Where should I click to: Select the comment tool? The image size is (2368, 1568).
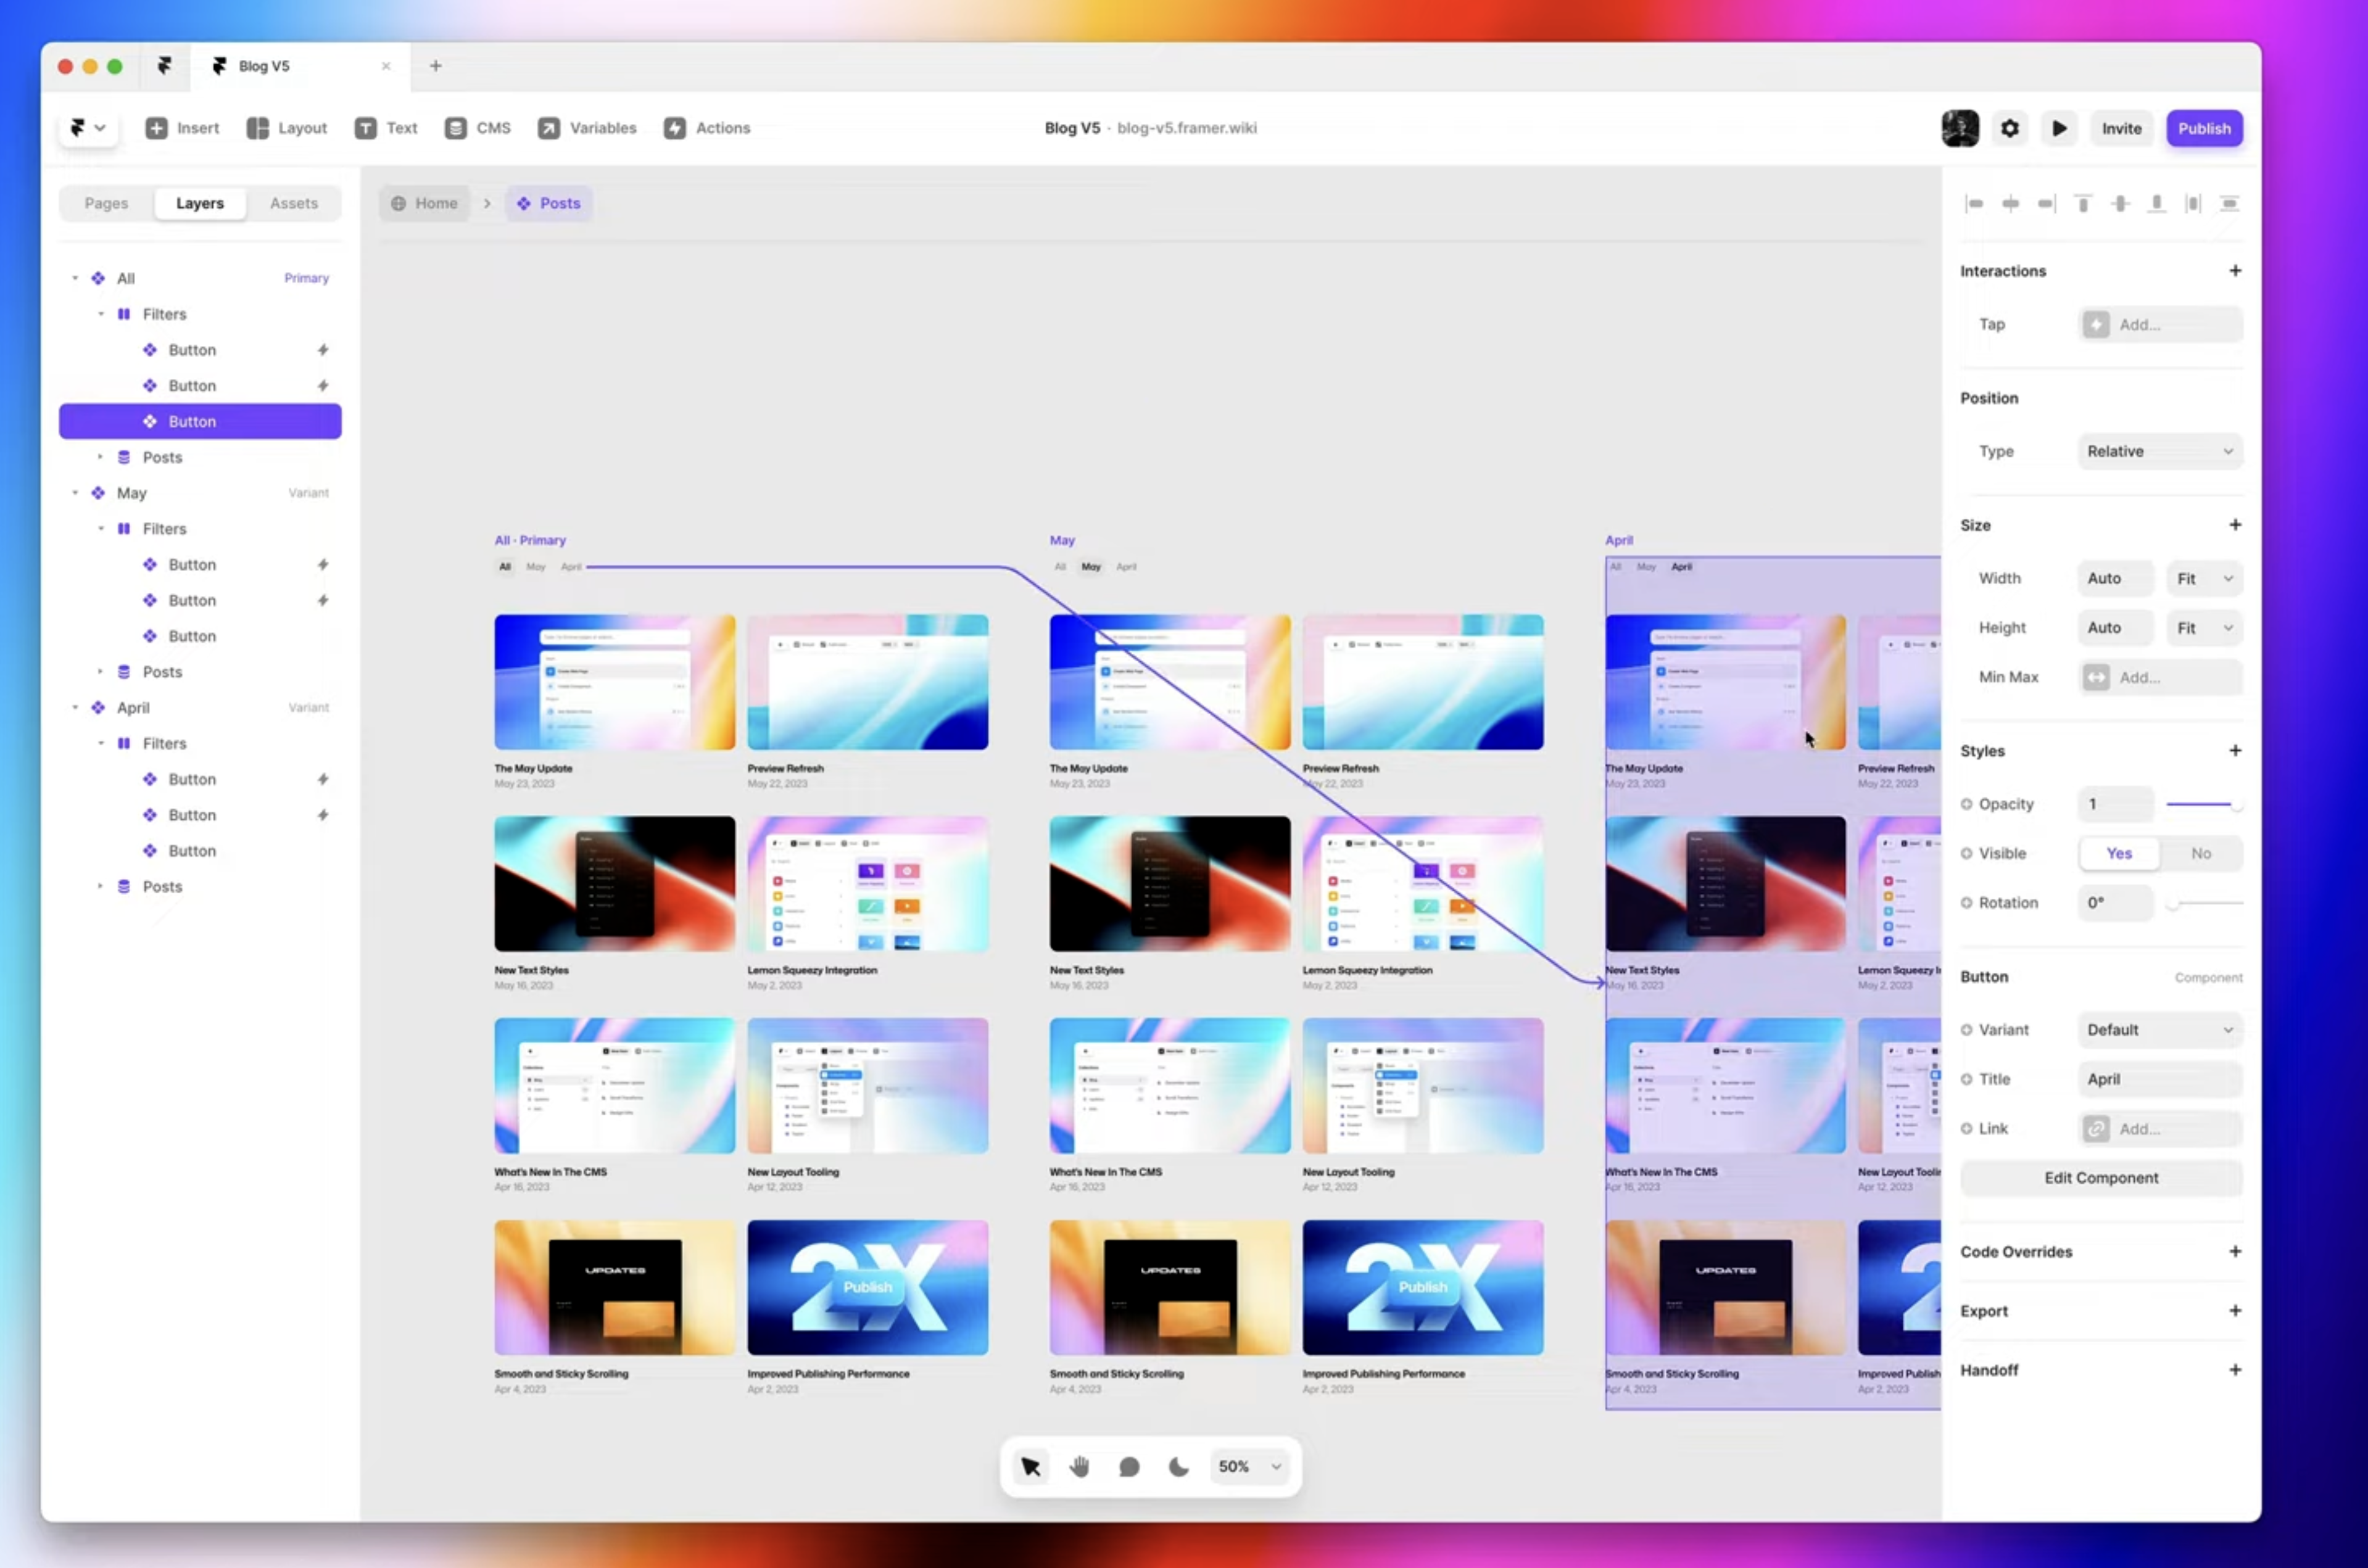(1129, 1466)
